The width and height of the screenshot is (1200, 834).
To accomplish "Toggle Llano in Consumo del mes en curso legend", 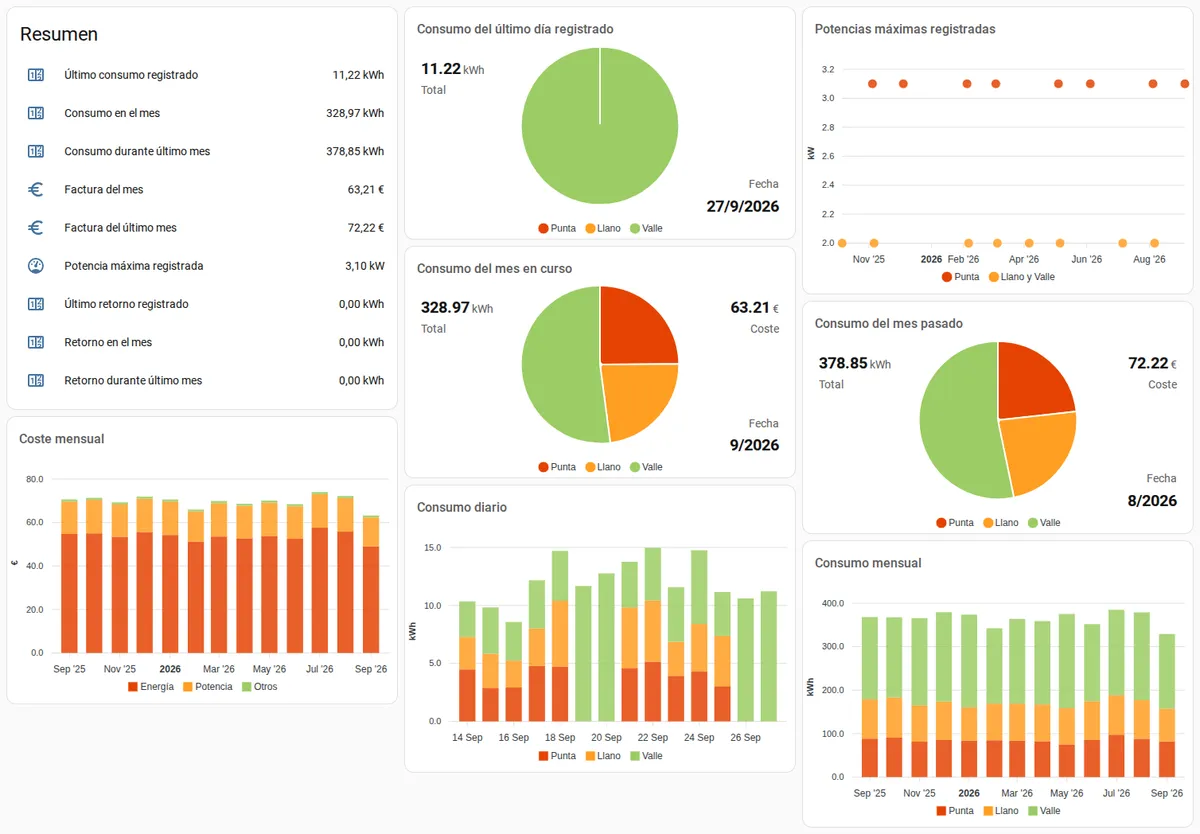I will (603, 467).
